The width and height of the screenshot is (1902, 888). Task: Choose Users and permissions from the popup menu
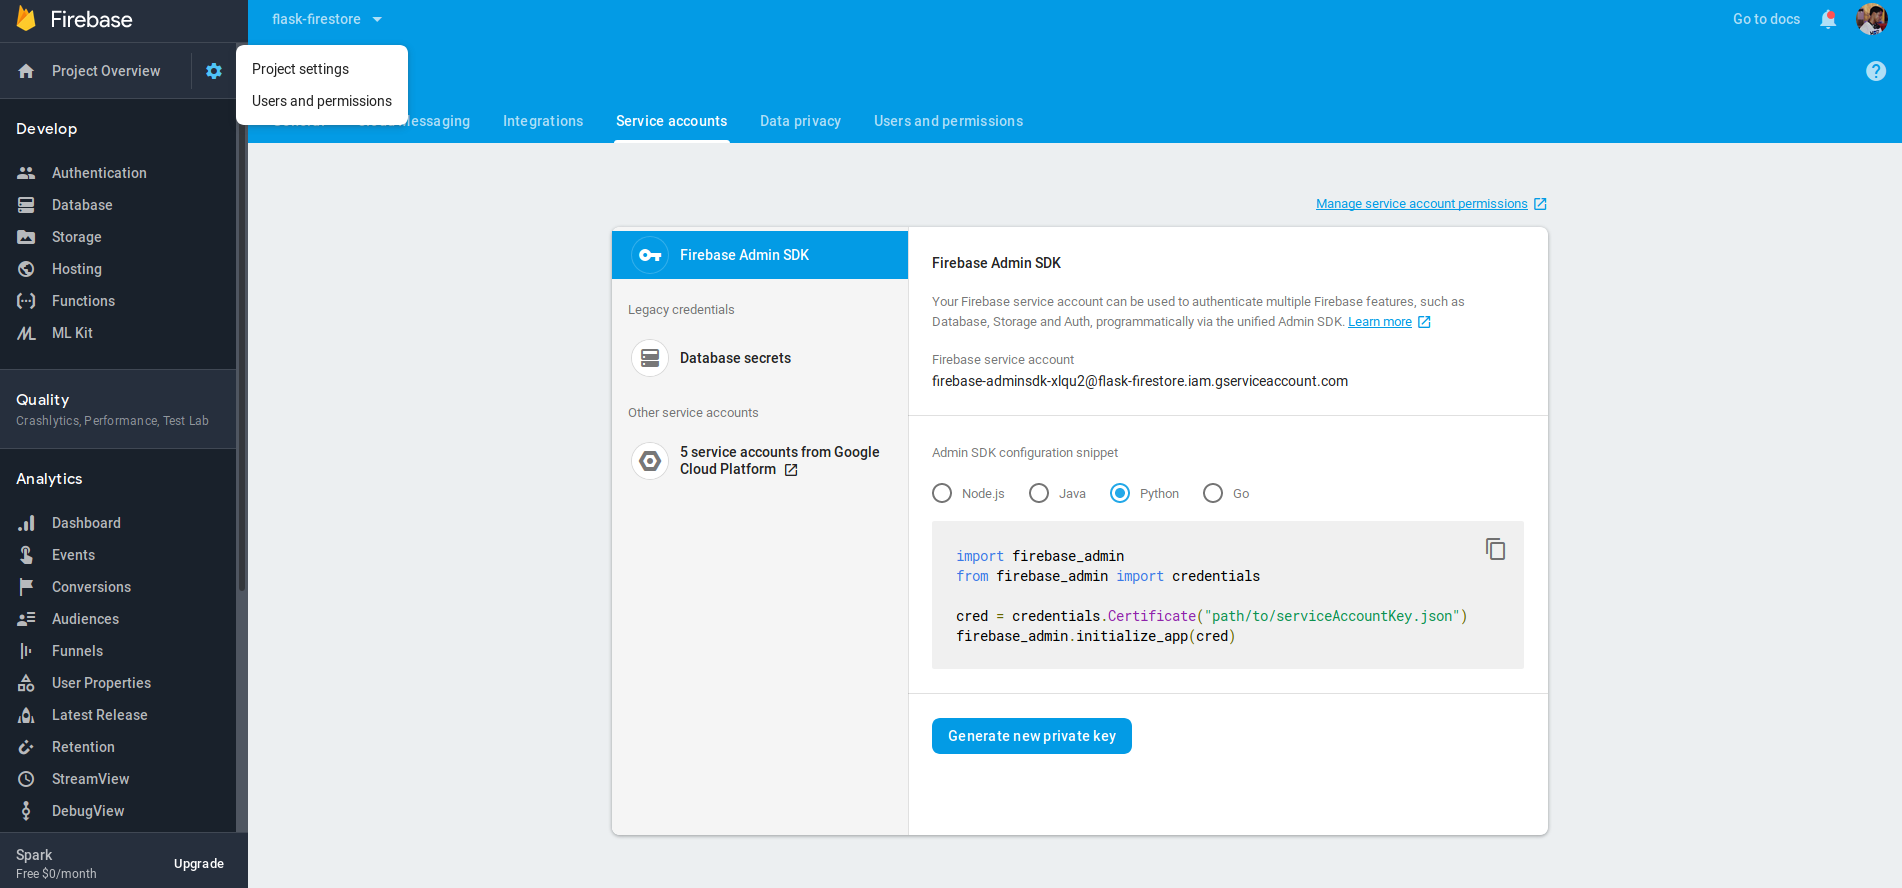coord(322,101)
